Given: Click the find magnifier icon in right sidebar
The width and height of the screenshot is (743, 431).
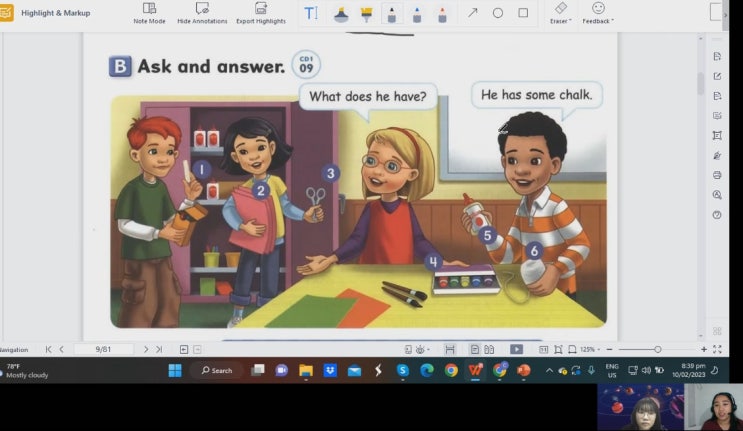Looking at the screenshot, I should coord(717,195).
